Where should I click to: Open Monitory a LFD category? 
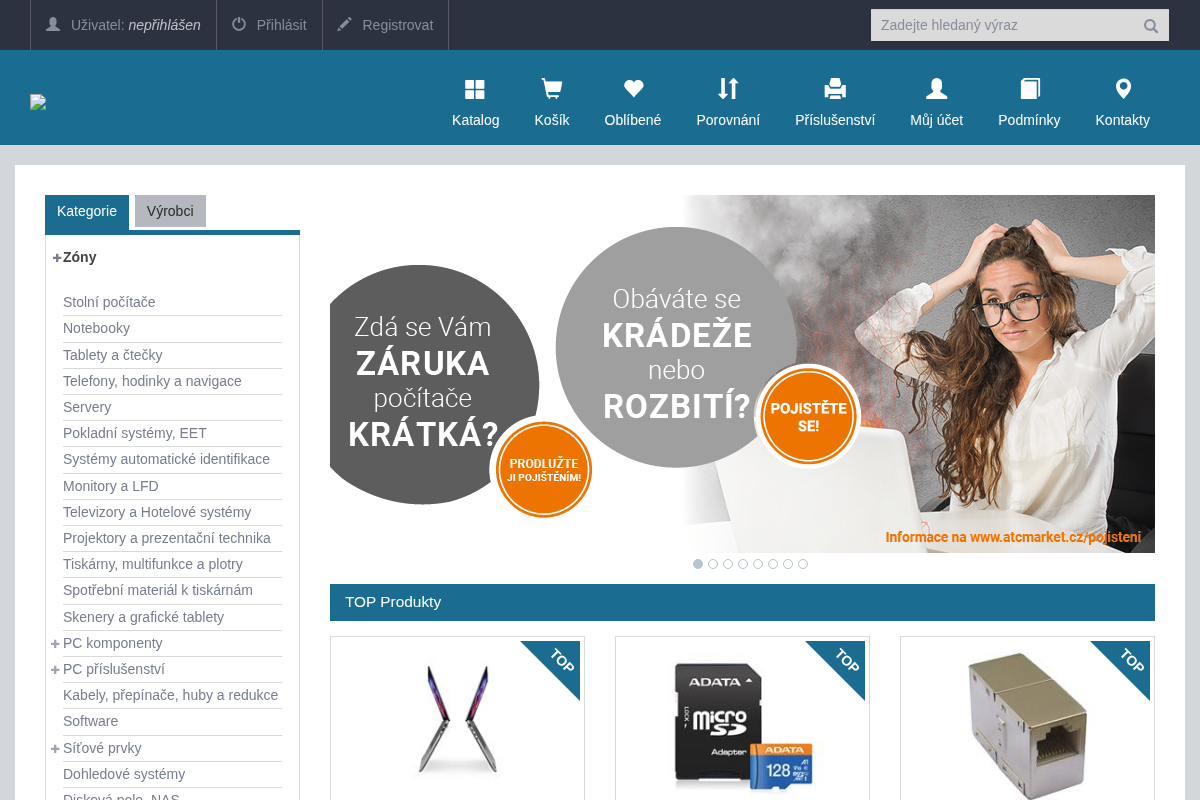coord(111,486)
